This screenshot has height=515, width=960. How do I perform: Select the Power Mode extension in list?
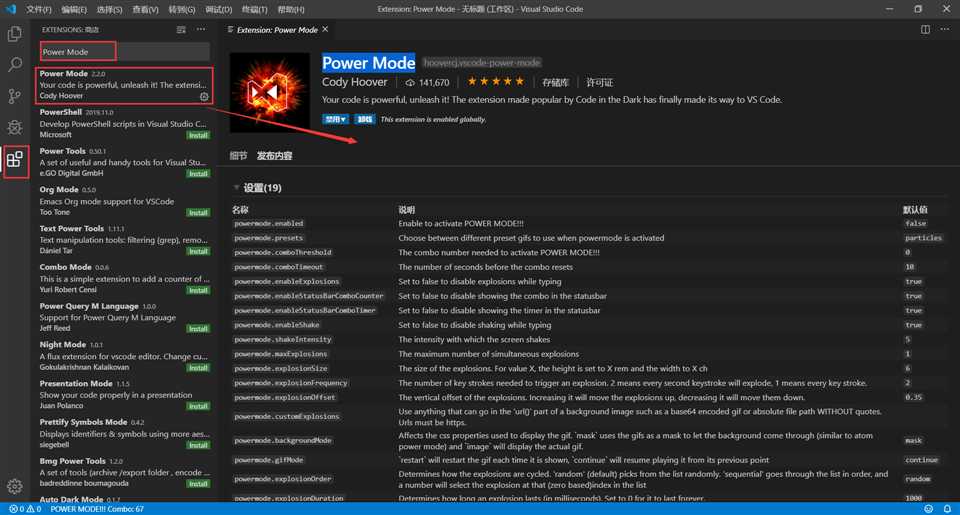tap(124, 85)
